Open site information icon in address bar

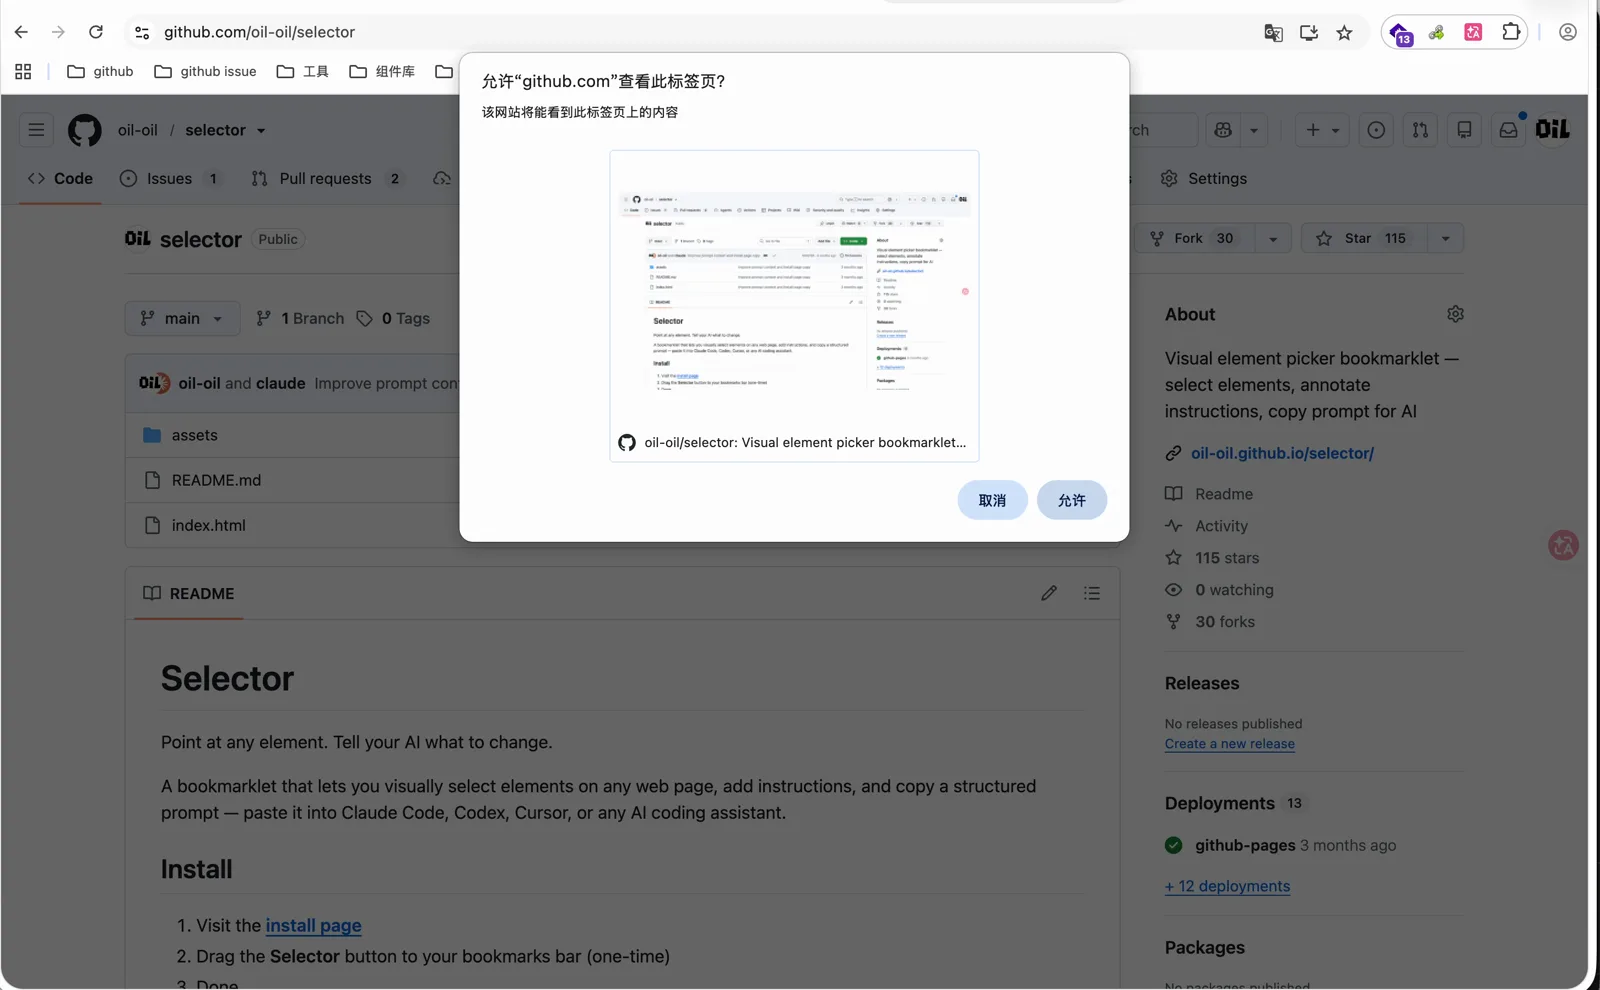click(142, 32)
